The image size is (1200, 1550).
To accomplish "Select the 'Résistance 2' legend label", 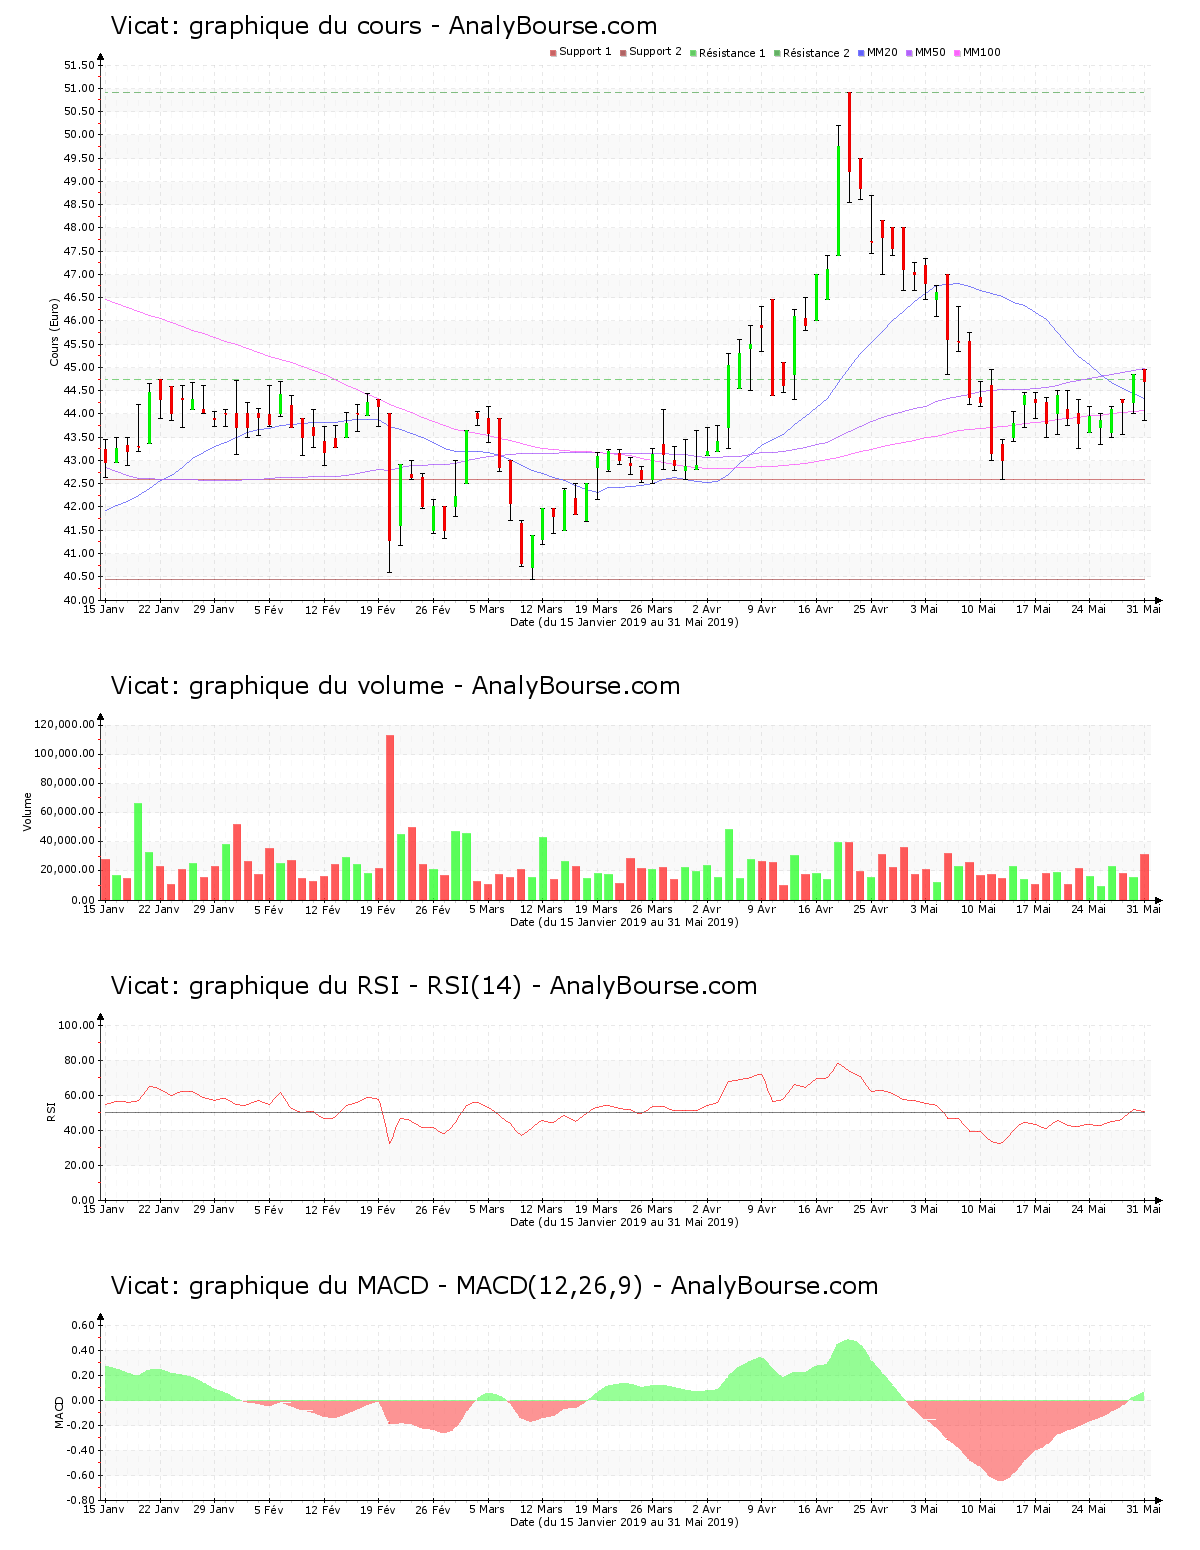I will pyautogui.click(x=816, y=53).
